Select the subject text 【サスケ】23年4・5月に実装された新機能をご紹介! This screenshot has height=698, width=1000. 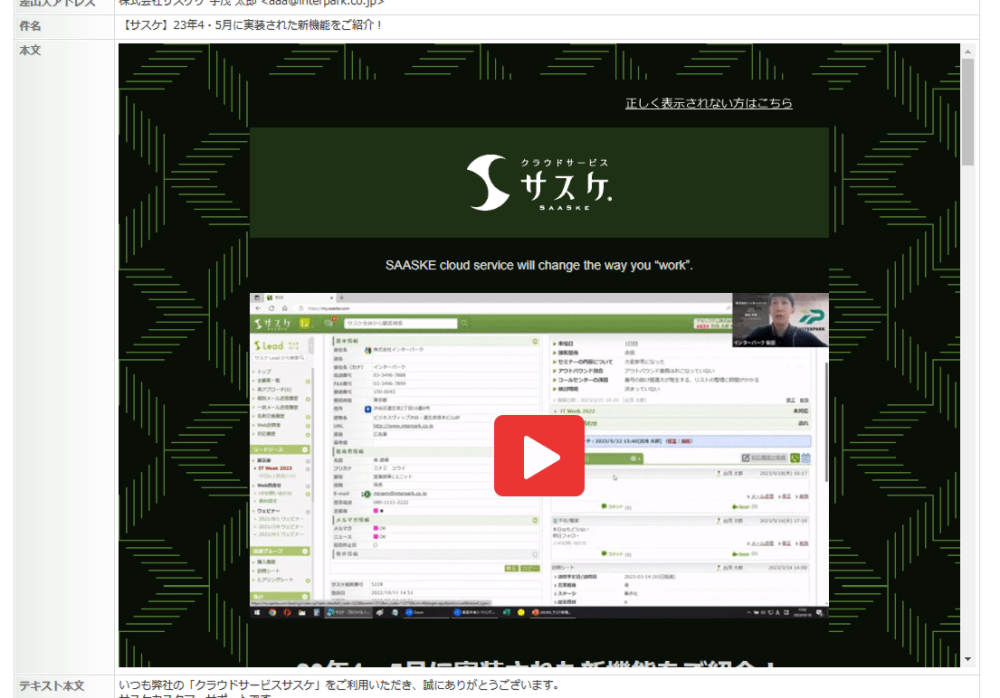(x=252, y=26)
